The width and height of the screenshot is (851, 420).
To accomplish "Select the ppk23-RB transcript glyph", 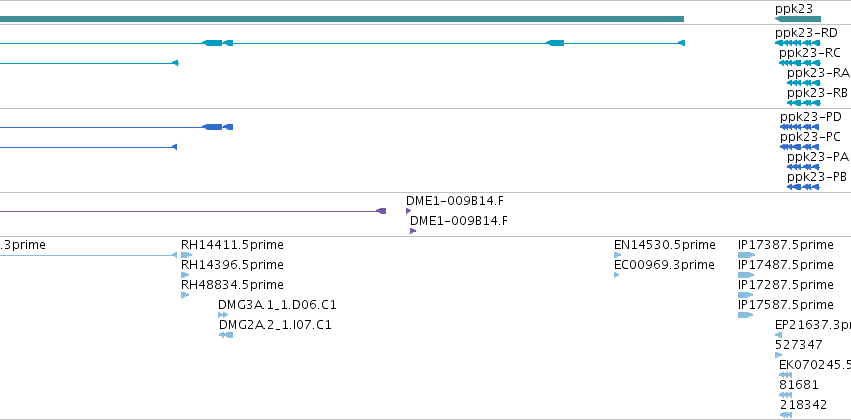I will pos(804,103).
